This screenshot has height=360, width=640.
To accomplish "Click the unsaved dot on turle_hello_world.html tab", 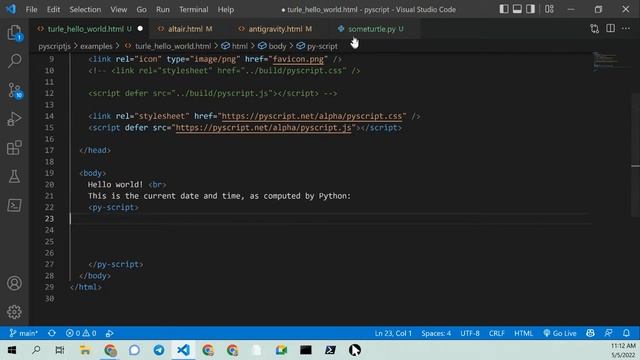I will click(x=140, y=29).
